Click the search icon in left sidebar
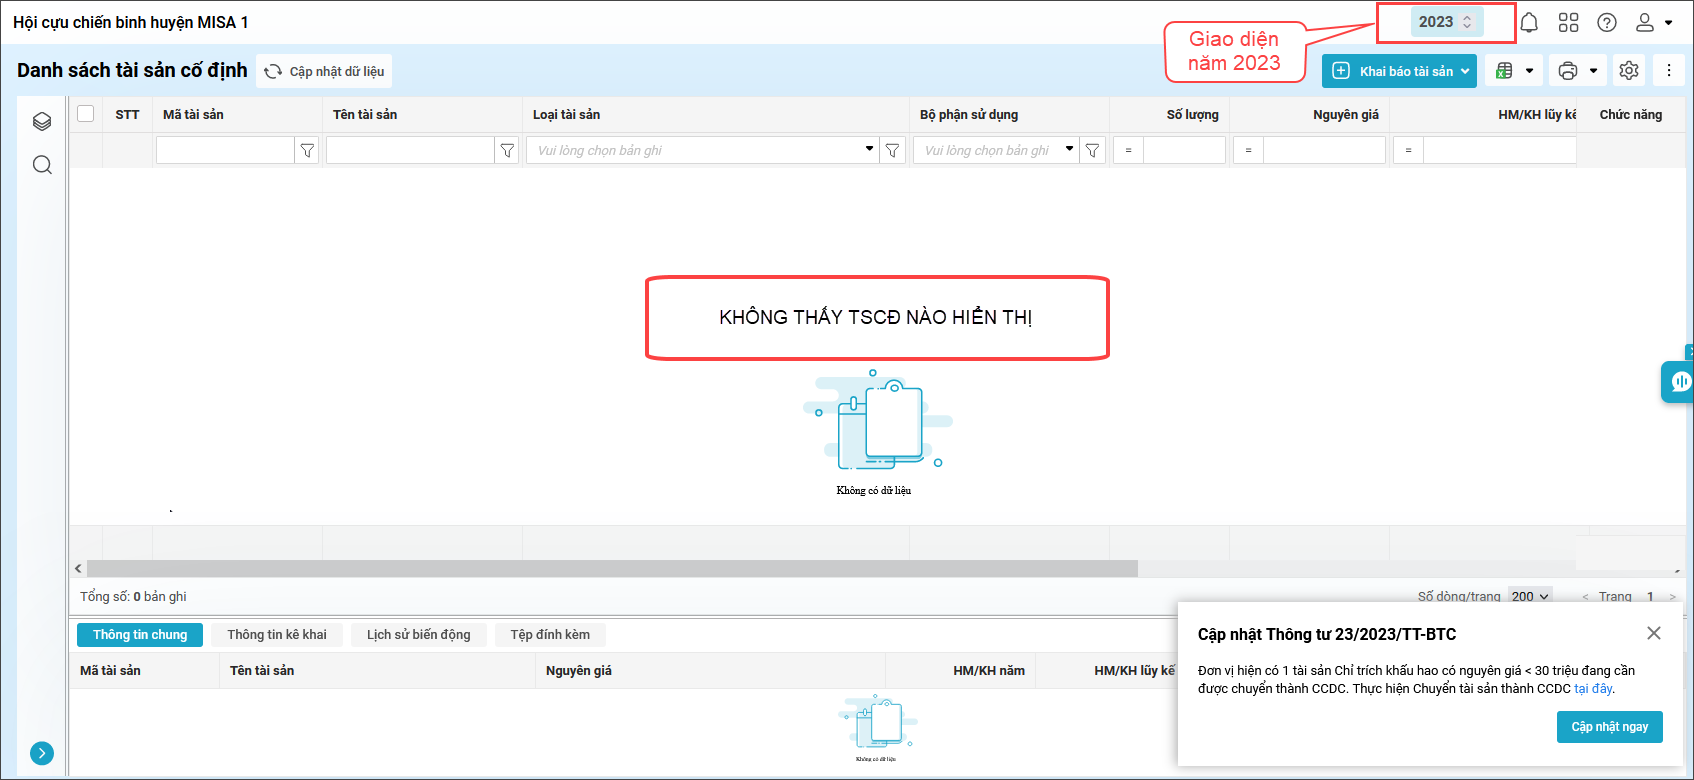 tap(42, 165)
